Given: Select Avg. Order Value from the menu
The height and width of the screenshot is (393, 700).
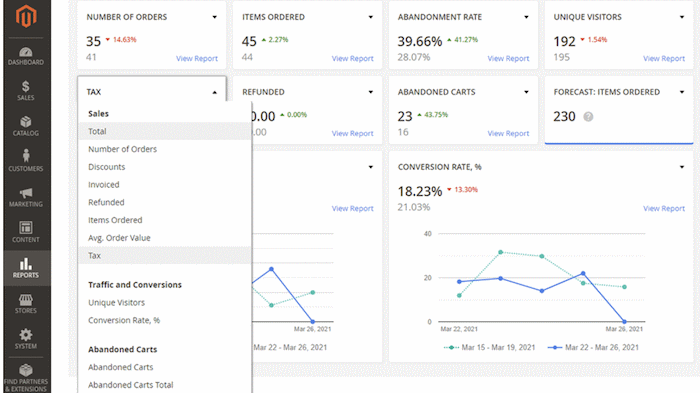Looking at the screenshot, I should pos(119,238).
